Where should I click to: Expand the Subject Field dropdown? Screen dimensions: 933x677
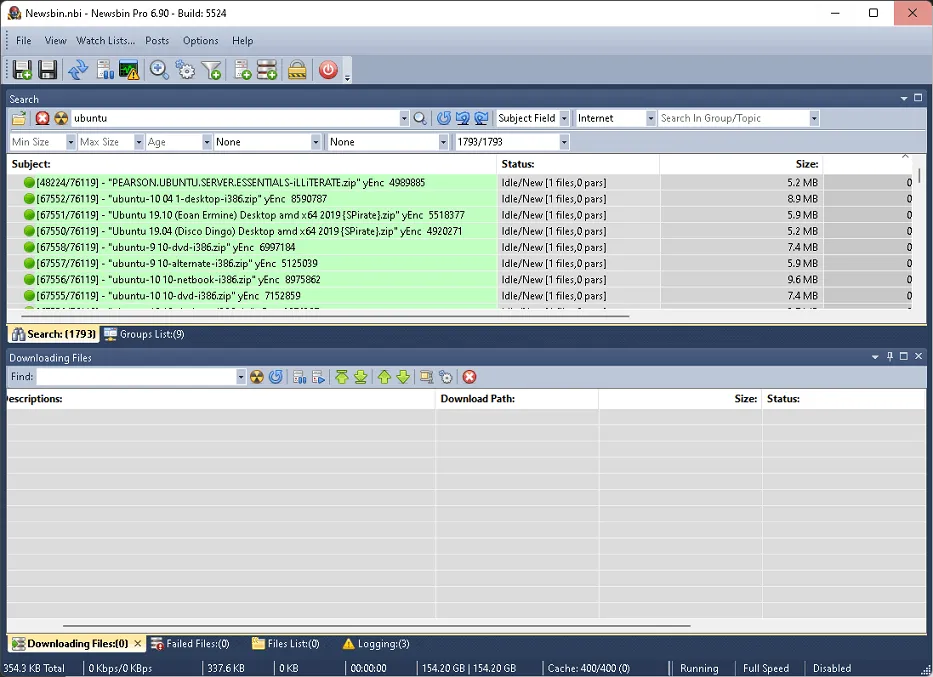[x=564, y=118]
